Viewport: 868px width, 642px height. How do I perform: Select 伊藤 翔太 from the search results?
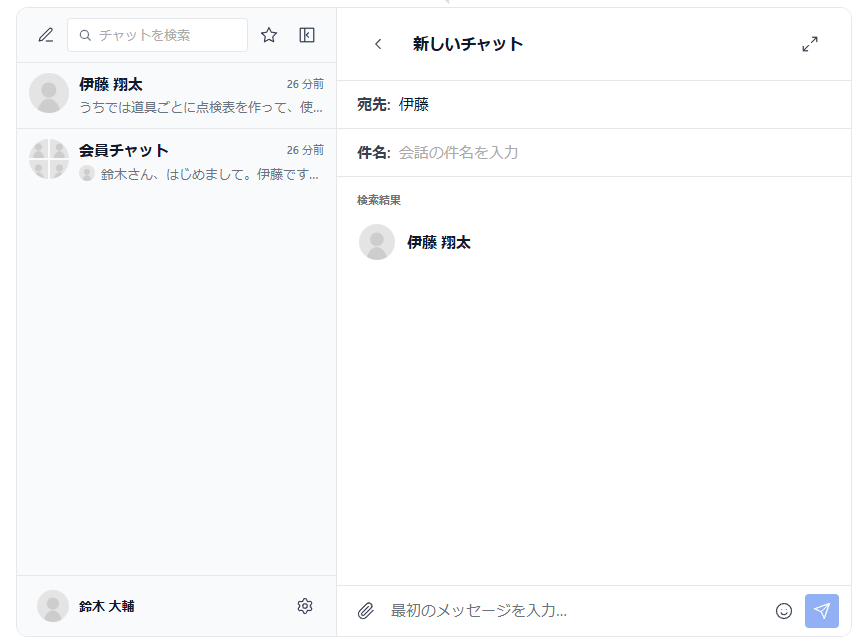pos(594,242)
